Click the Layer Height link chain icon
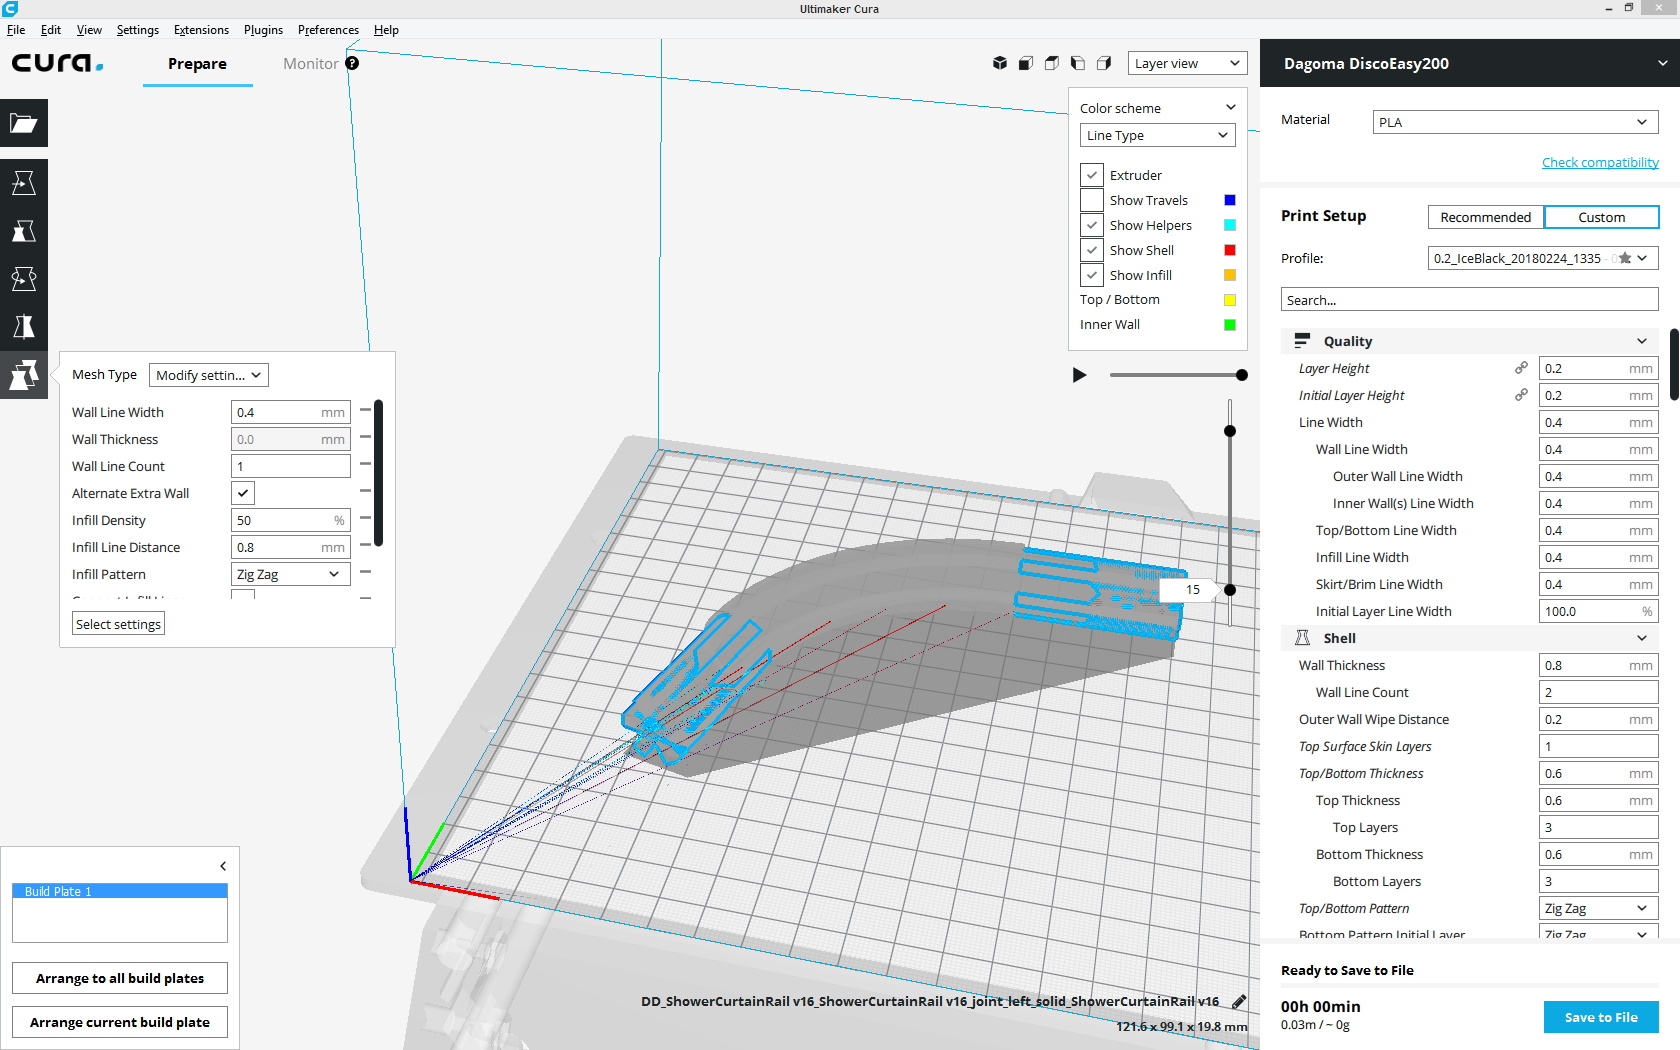Viewport: 1680px width, 1050px height. coord(1521,368)
